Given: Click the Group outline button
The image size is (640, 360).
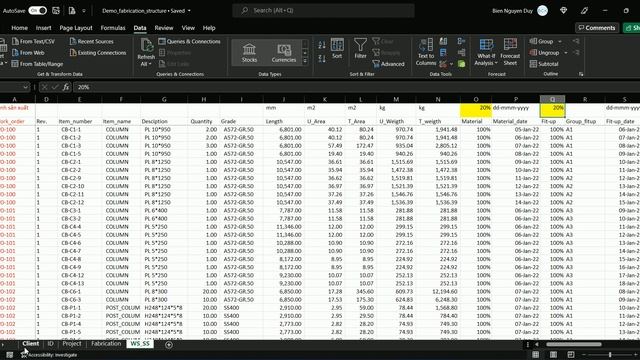Looking at the screenshot, I should coord(541,41).
